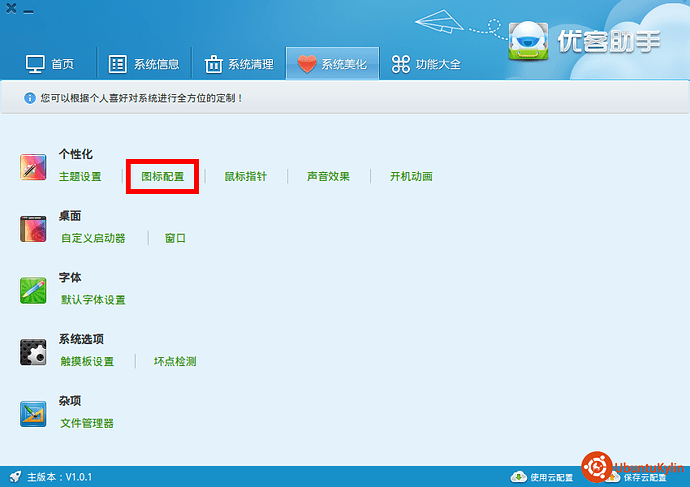The width and height of the screenshot is (690, 487).
Task: Click the 系统选项 gear icon
Action: (x=33, y=352)
